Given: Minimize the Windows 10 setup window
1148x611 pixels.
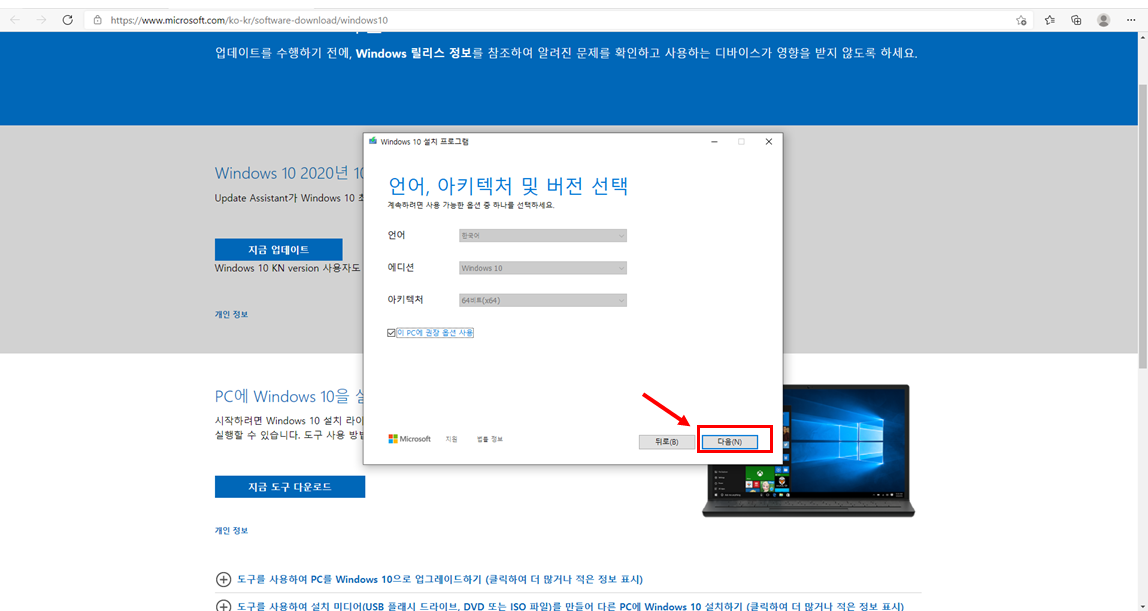Looking at the screenshot, I should (715, 142).
